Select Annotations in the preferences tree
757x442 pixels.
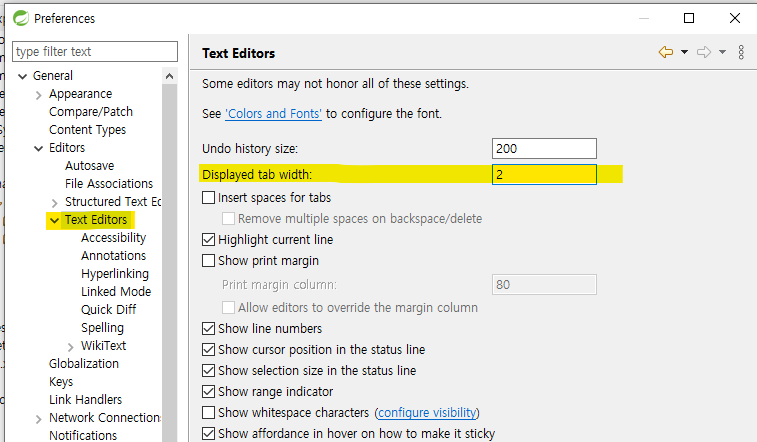[x=113, y=255]
